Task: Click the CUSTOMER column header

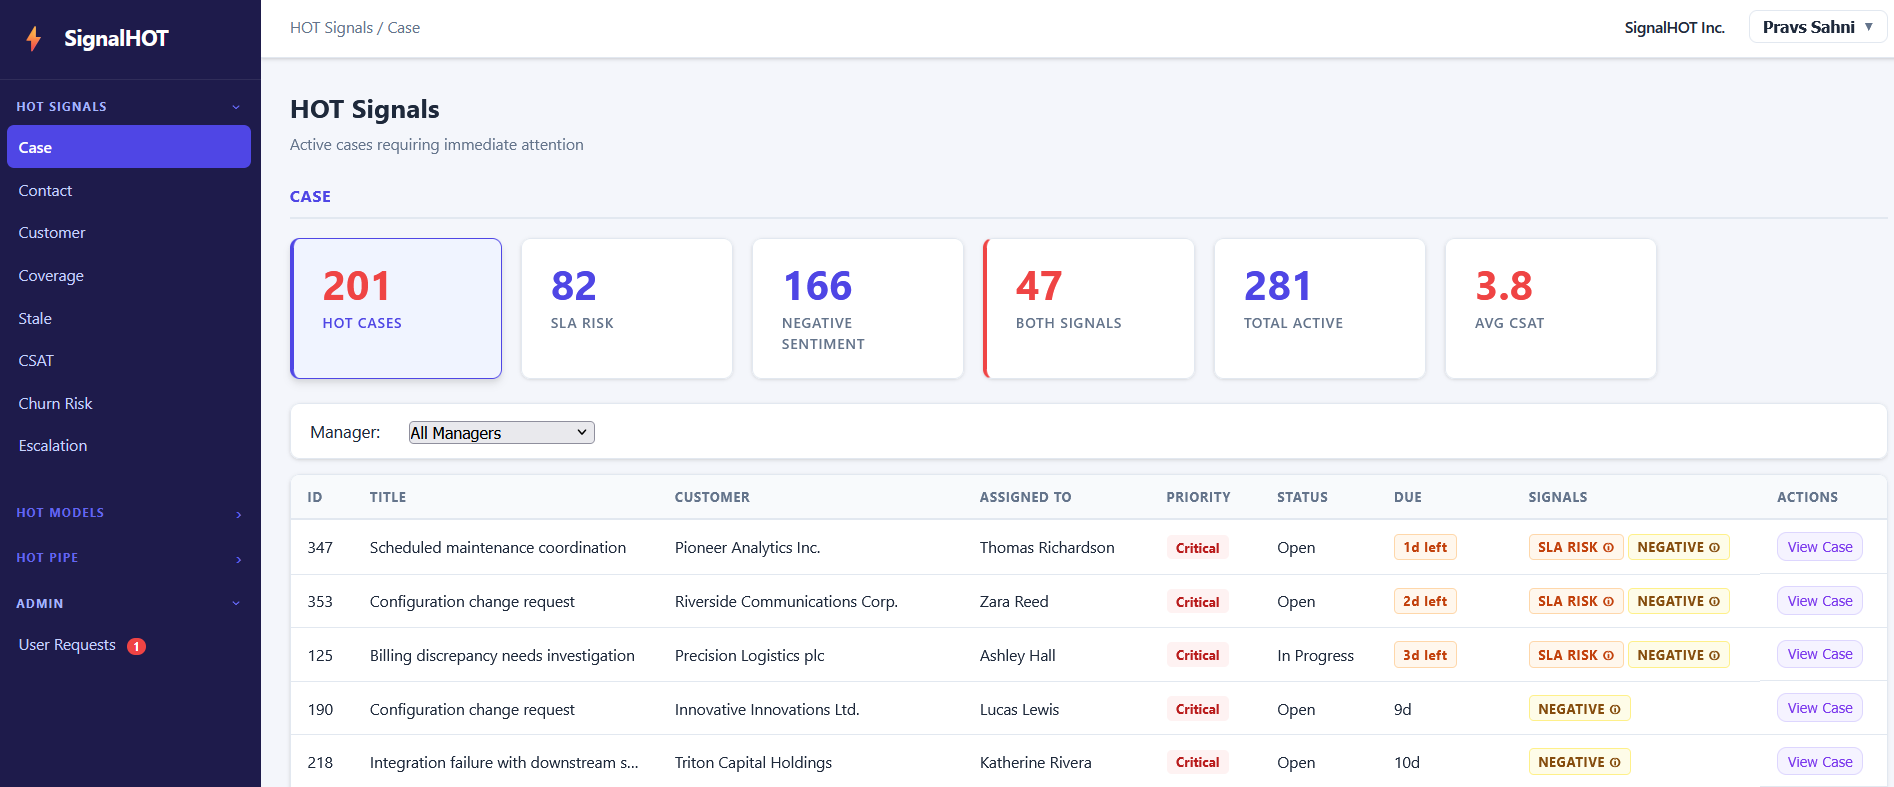Action: click(x=712, y=497)
